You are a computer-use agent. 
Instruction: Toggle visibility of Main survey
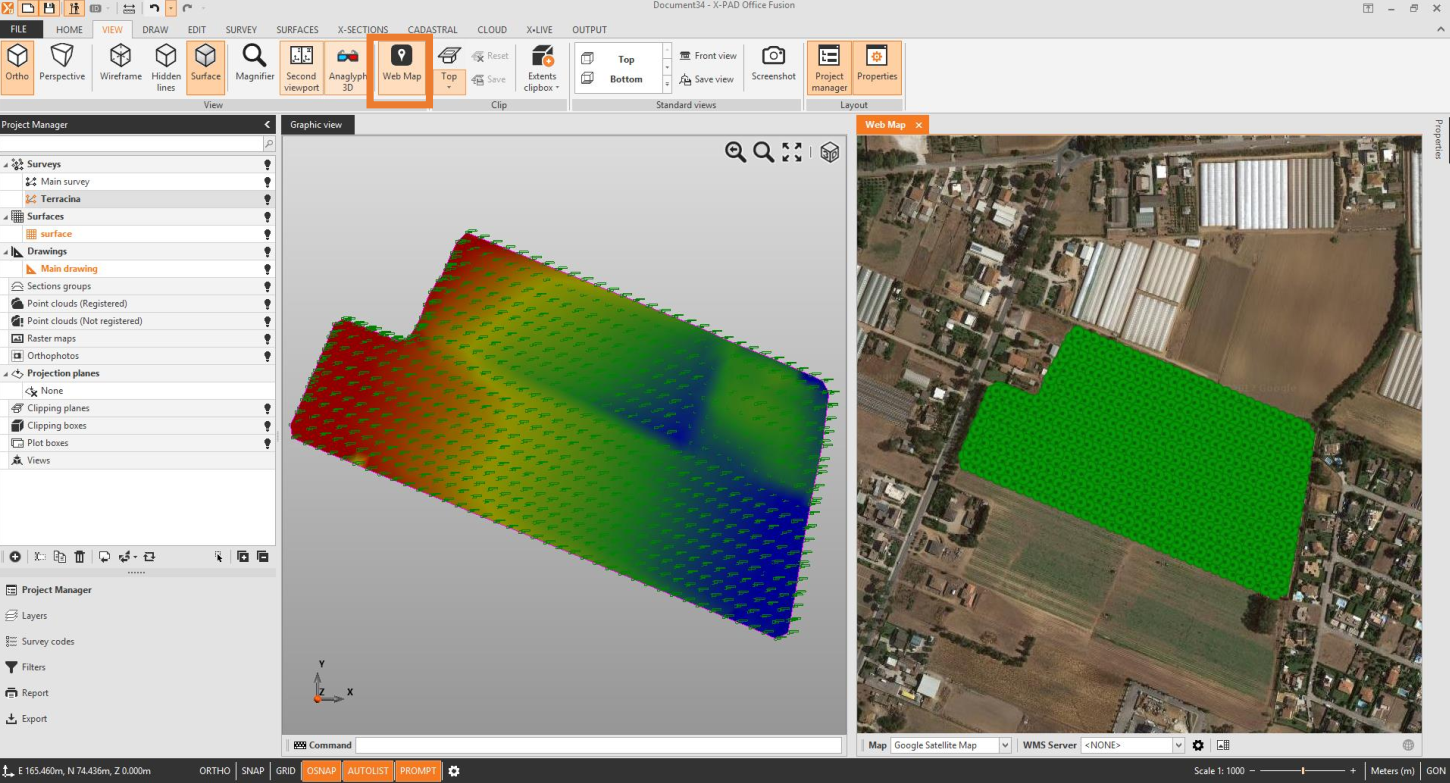click(267, 182)
